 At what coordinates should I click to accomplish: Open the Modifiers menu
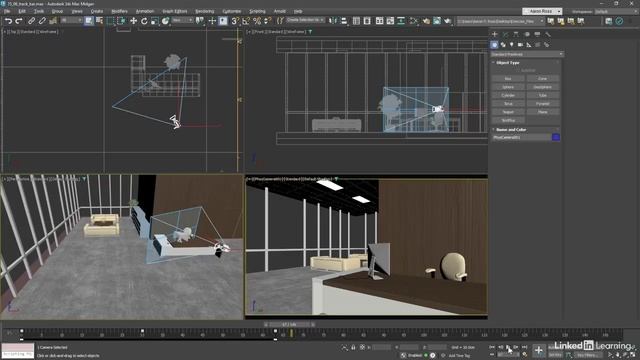[x=119, y=11]
